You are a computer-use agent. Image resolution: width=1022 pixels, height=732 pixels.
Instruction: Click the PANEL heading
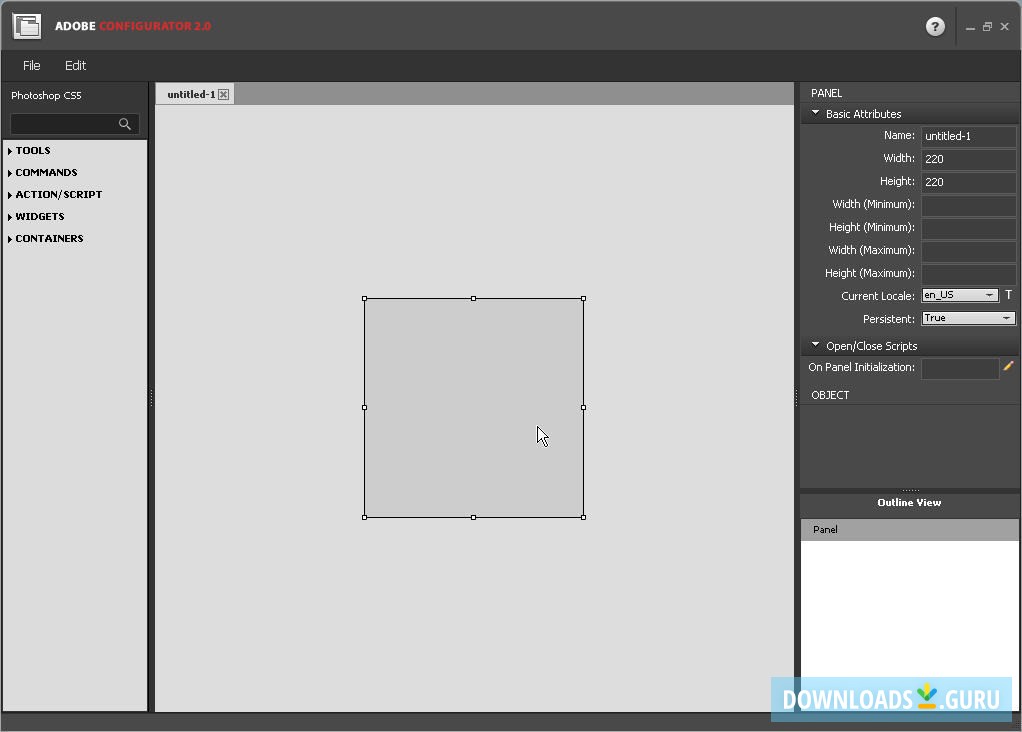pyautogui.click(x=826, y=93)
